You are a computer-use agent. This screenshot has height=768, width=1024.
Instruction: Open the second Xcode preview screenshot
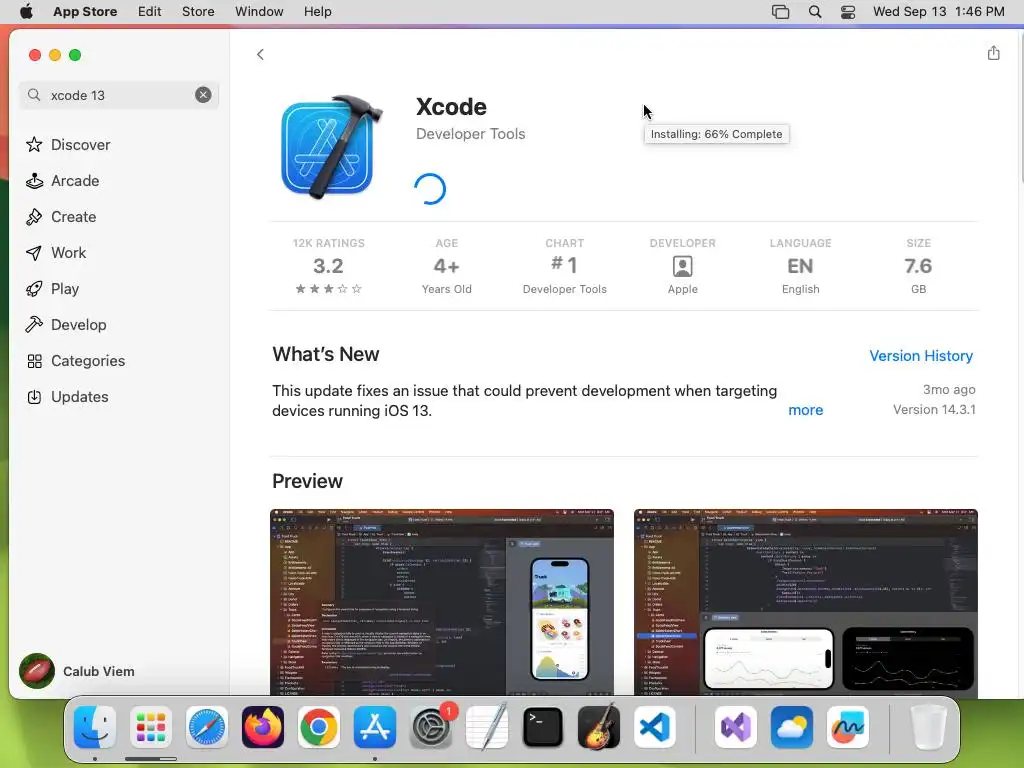pyautogui.click(x=805, y=602)
